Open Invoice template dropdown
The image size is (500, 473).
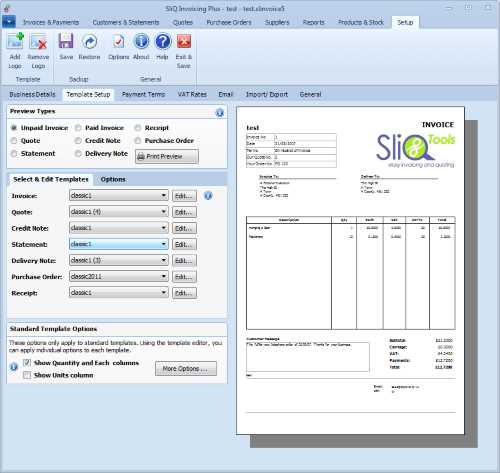pyautogui.click(x=119, y=195)
